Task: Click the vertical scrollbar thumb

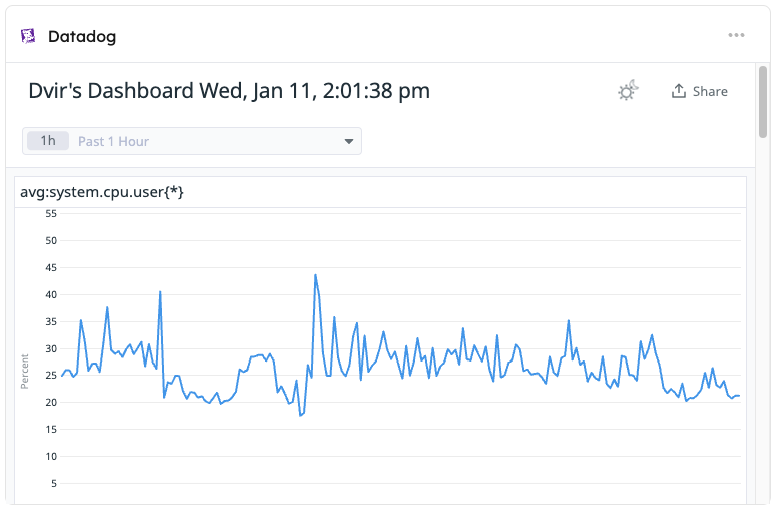Action: (x=763, y=100)
